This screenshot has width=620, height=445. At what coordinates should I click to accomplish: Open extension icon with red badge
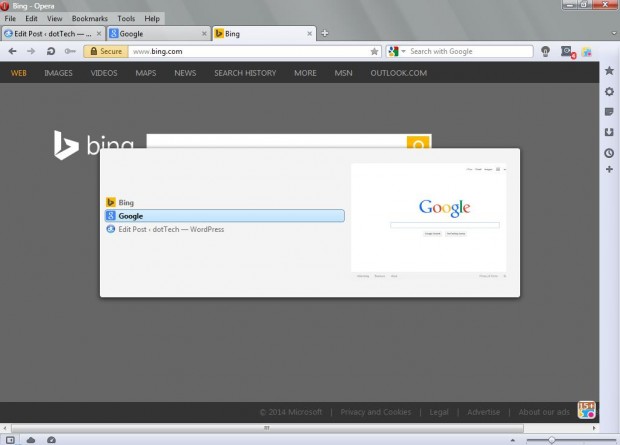pos(567,52)
